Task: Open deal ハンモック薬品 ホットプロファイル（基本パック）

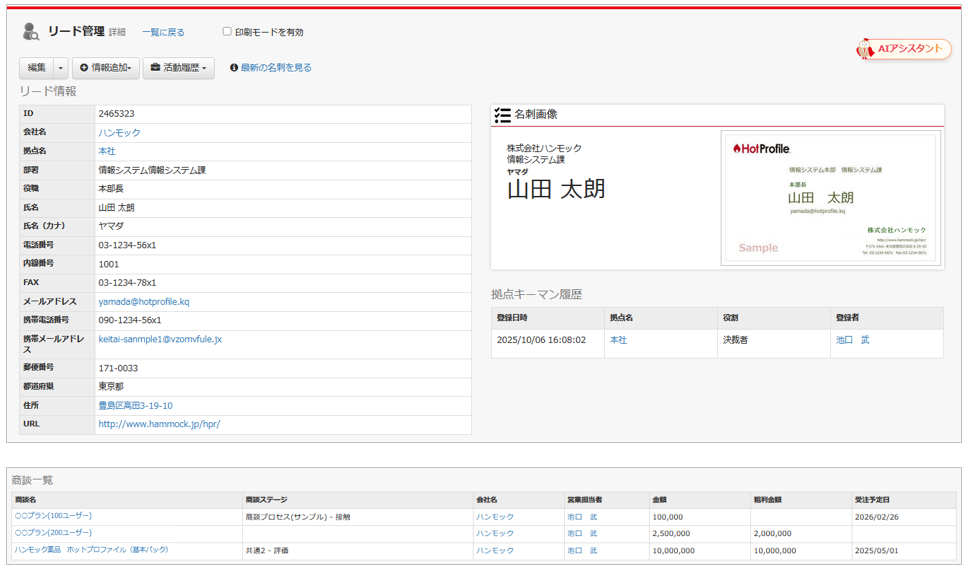Action: pos(91,550)
